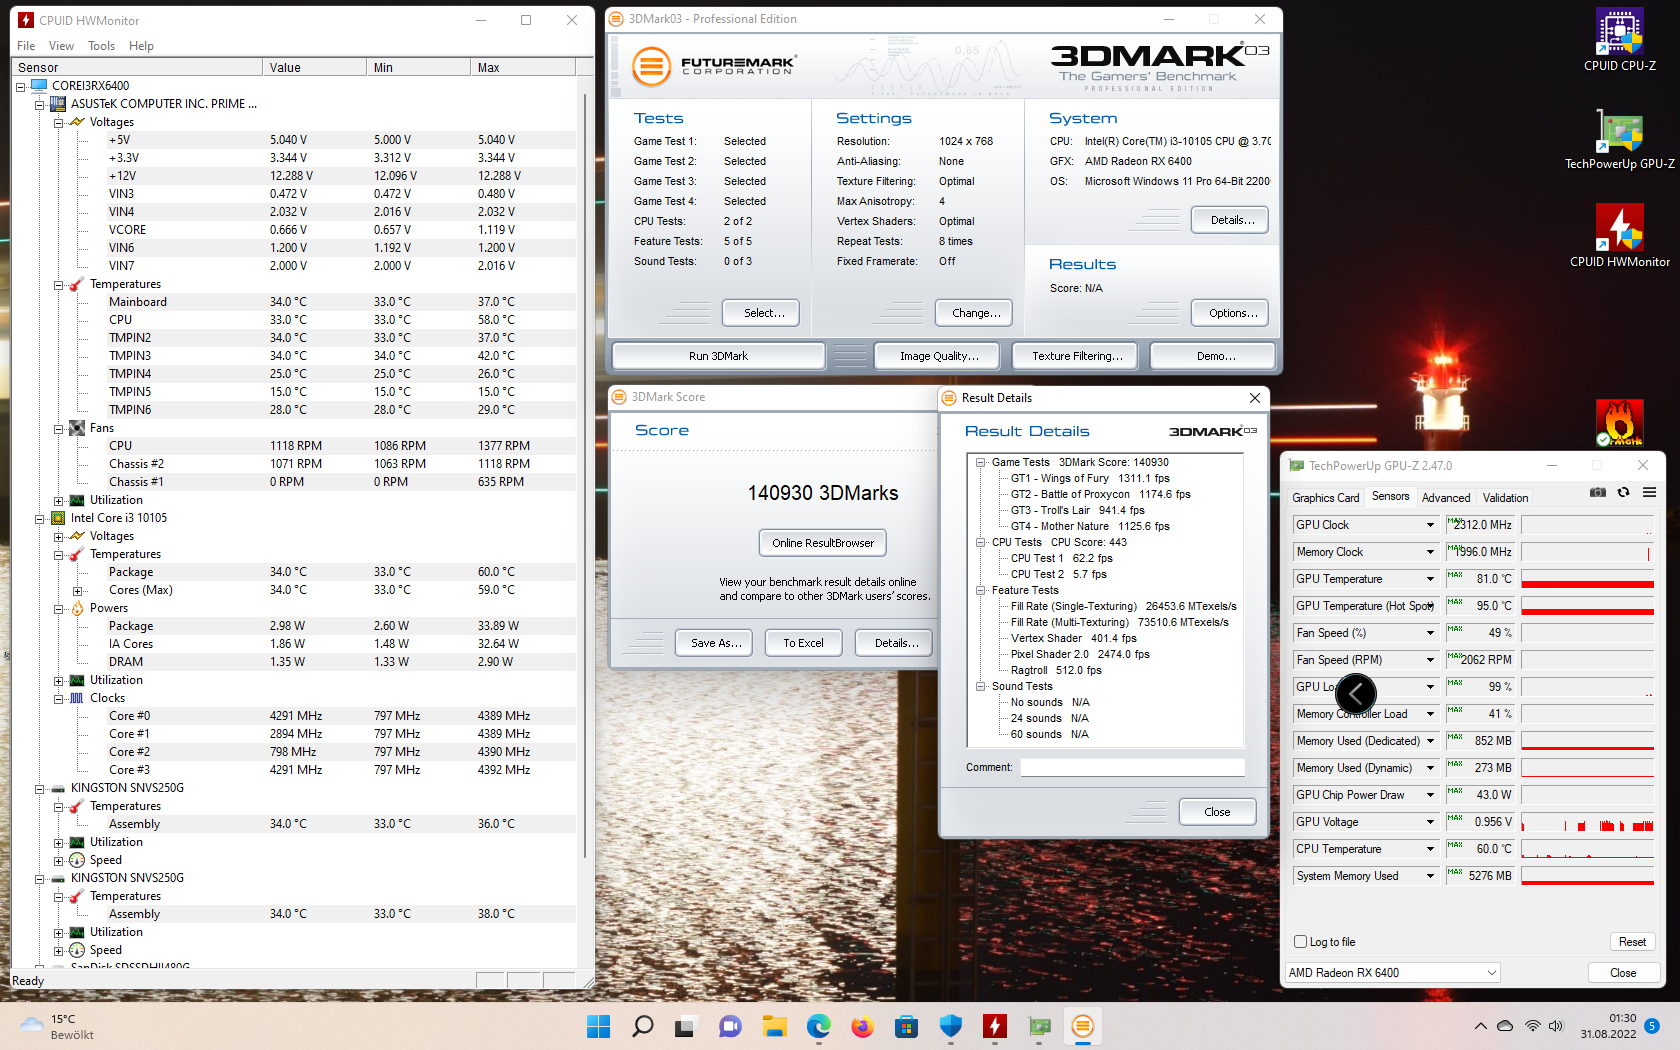
Task: Click the Reset button in GPU-Z
Action: point(1632,942)
